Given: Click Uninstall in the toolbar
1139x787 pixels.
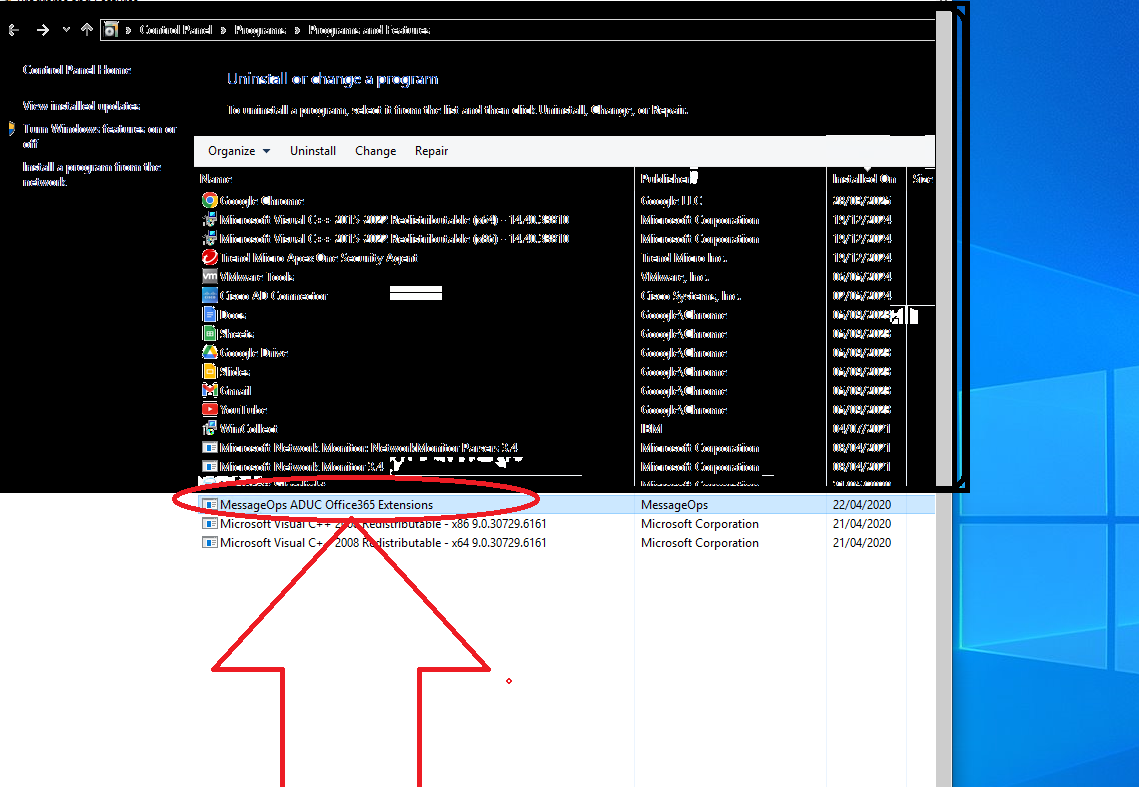Looking at the screenshot, I should click(313, 151).
